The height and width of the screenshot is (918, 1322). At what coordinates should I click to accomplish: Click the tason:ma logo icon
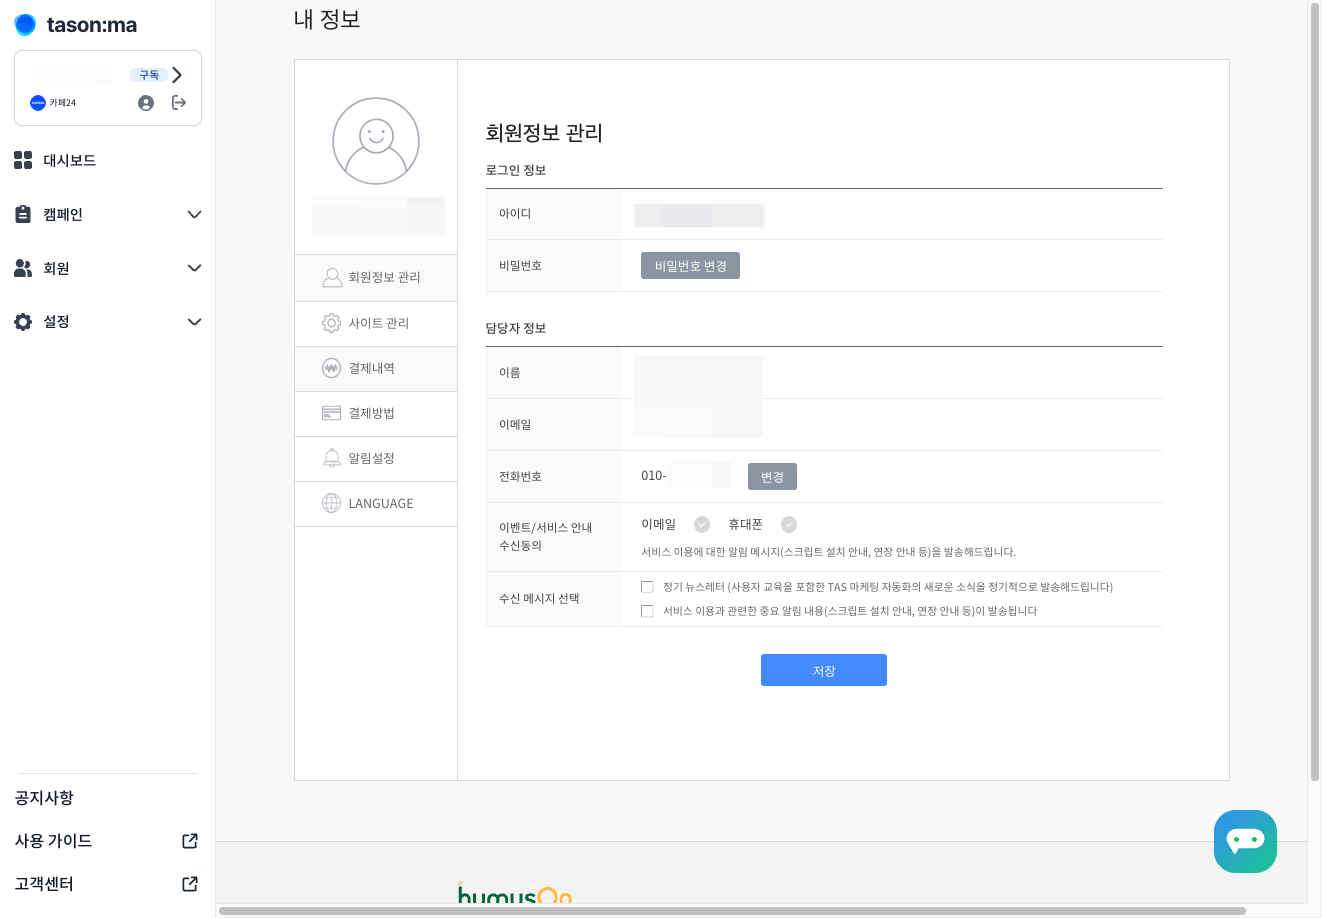(25, 24)
